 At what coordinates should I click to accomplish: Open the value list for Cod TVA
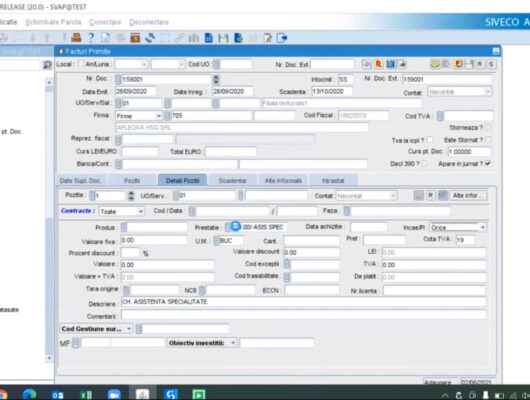[440, 116]
